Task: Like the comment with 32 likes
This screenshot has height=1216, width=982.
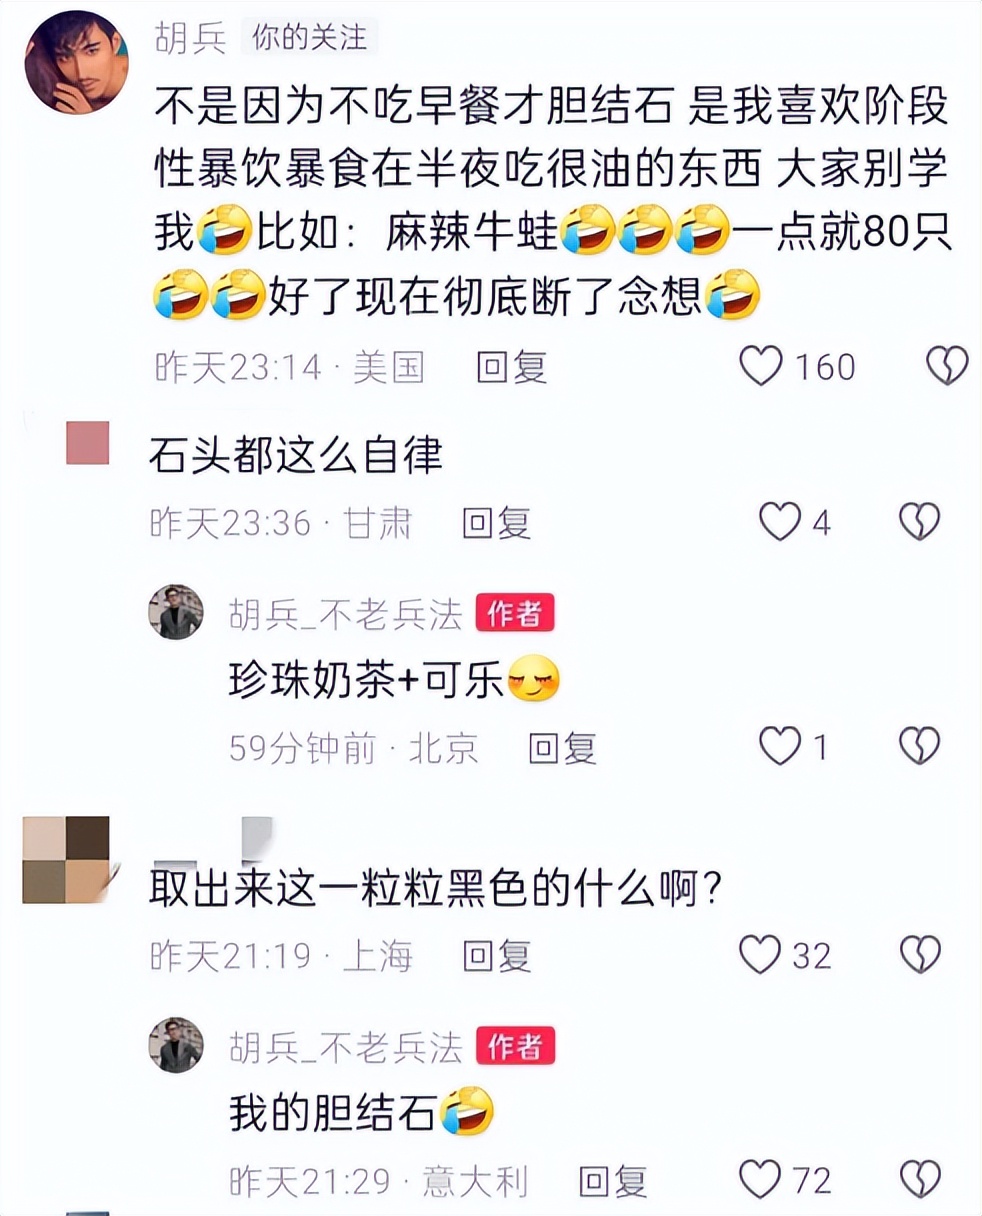Action: point(760,955)
